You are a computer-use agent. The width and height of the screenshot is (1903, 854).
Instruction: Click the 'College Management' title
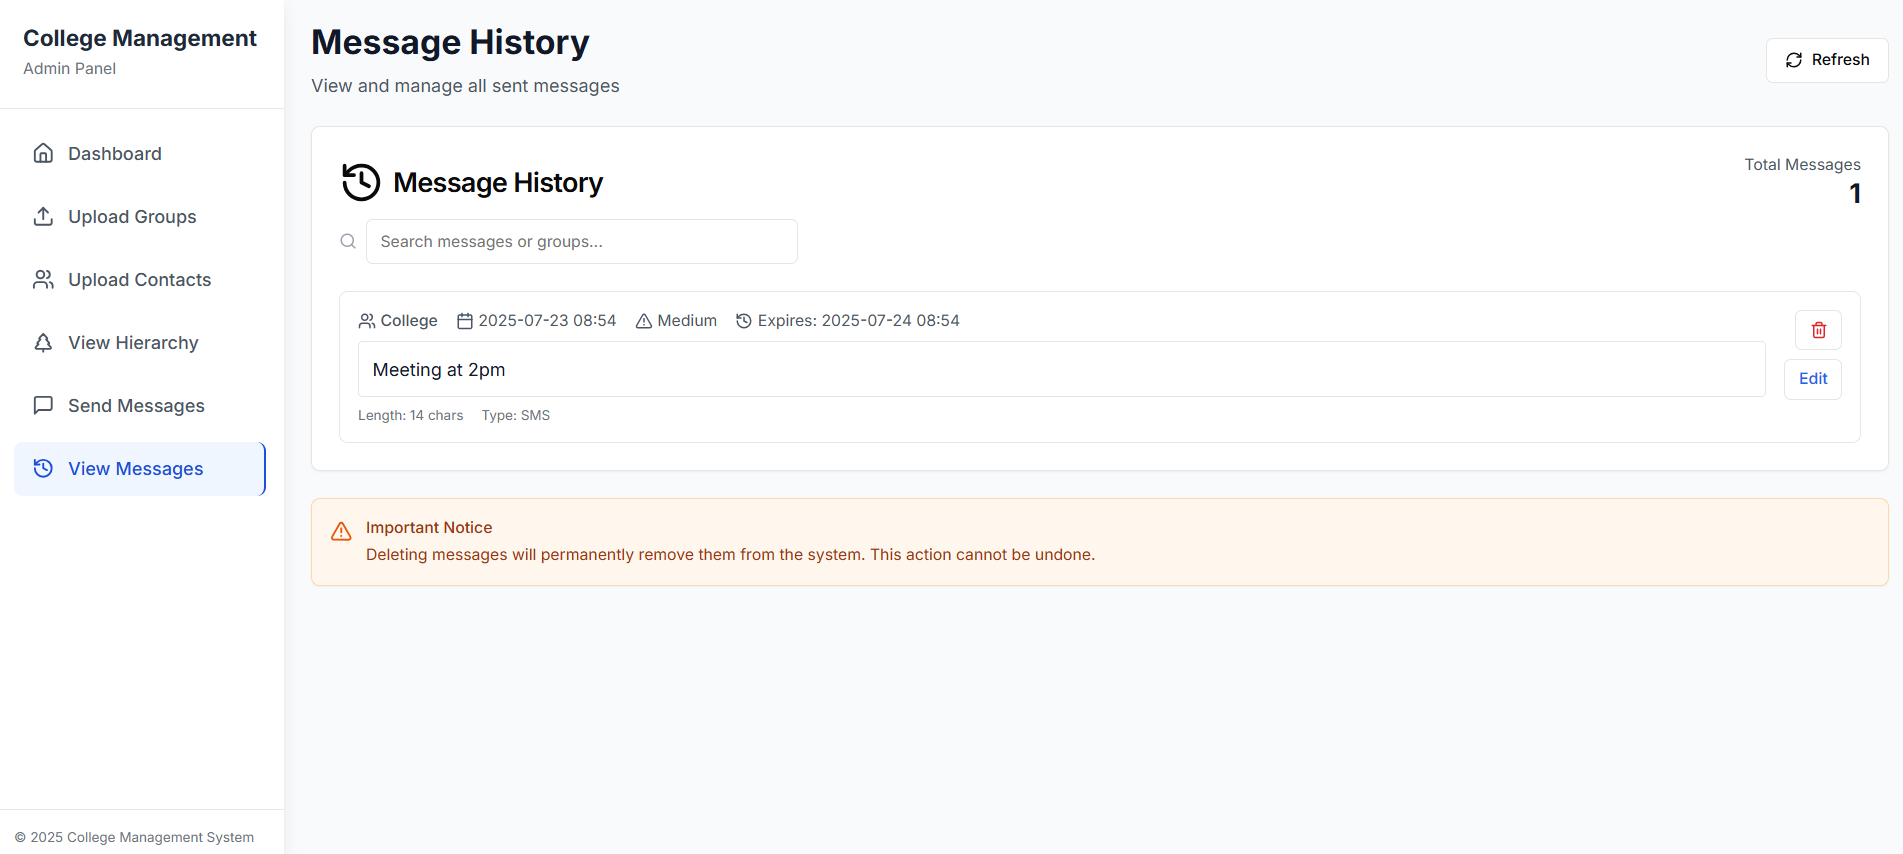140,38
